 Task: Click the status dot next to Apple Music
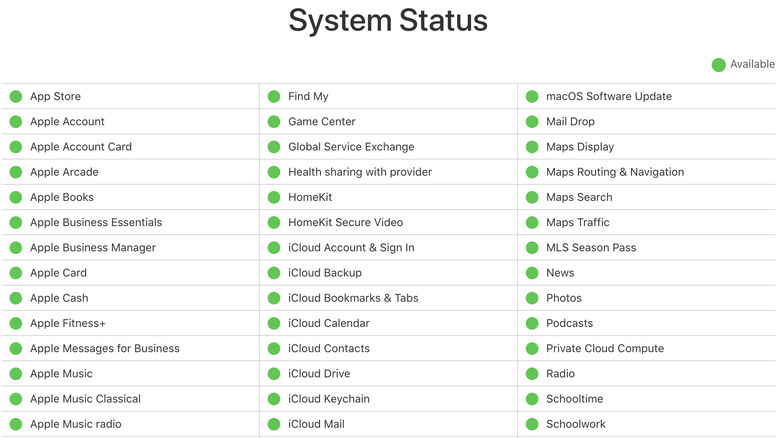16,374
